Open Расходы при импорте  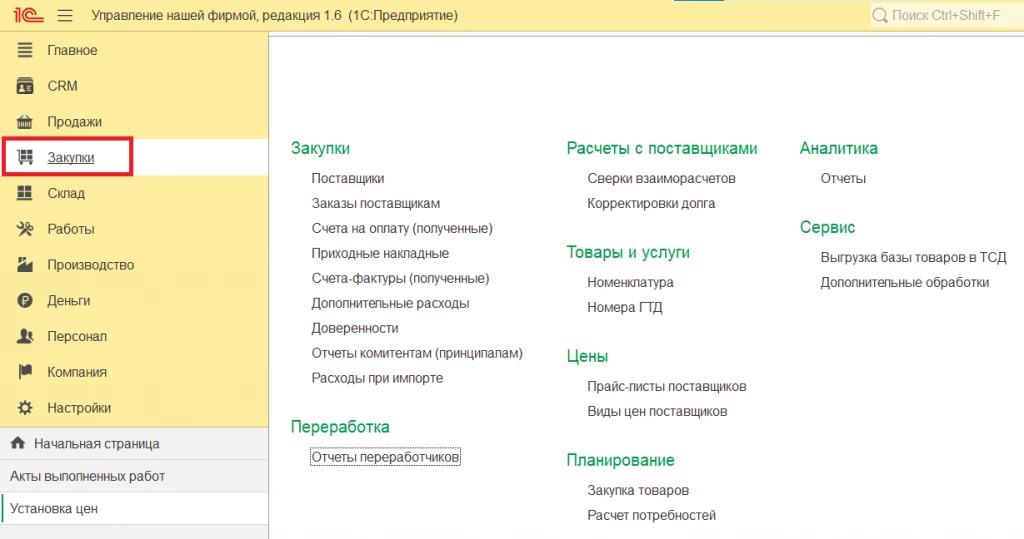377,378
